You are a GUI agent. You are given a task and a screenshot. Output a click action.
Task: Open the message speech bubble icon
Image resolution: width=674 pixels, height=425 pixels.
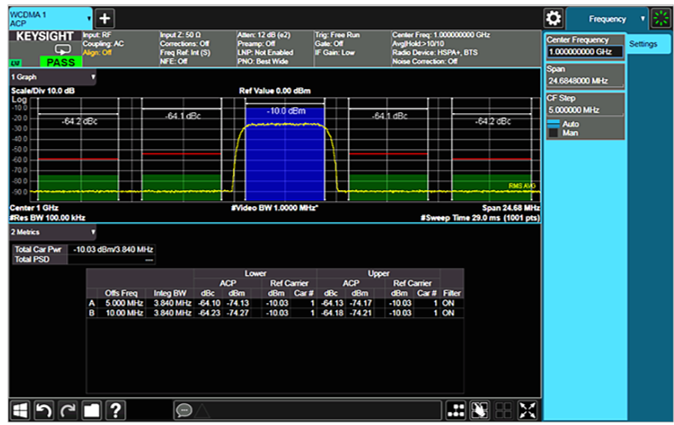(183, 410)
